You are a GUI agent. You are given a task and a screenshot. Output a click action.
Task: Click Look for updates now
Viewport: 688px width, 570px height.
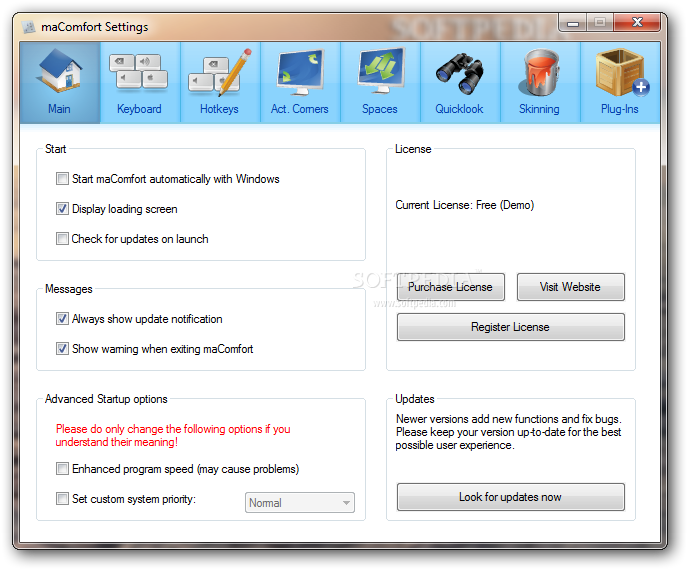(x=511, y=497)
